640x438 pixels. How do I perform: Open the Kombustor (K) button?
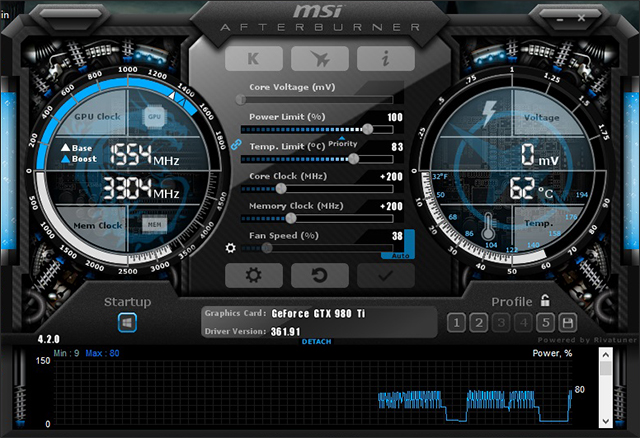[253, 59]
